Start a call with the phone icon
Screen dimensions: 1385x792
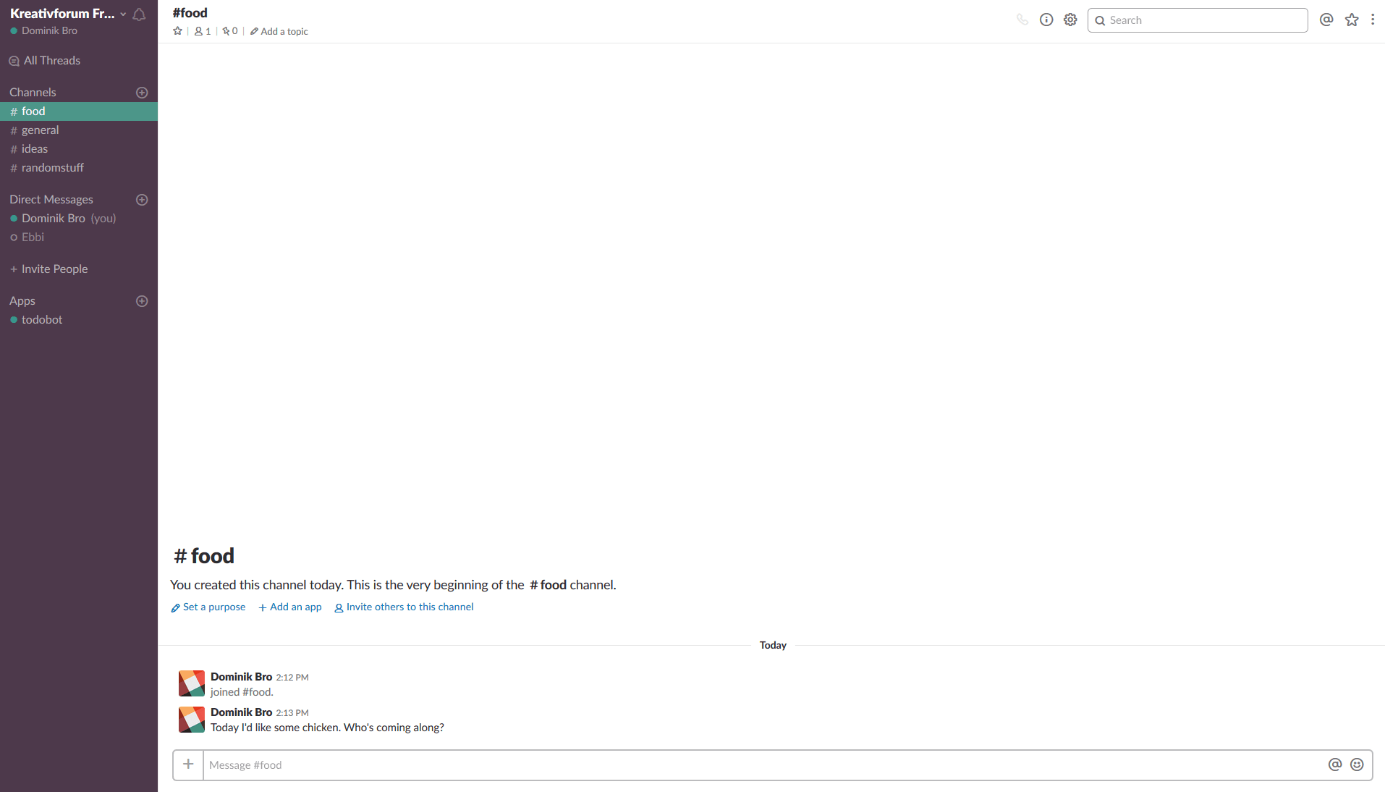1022,20
